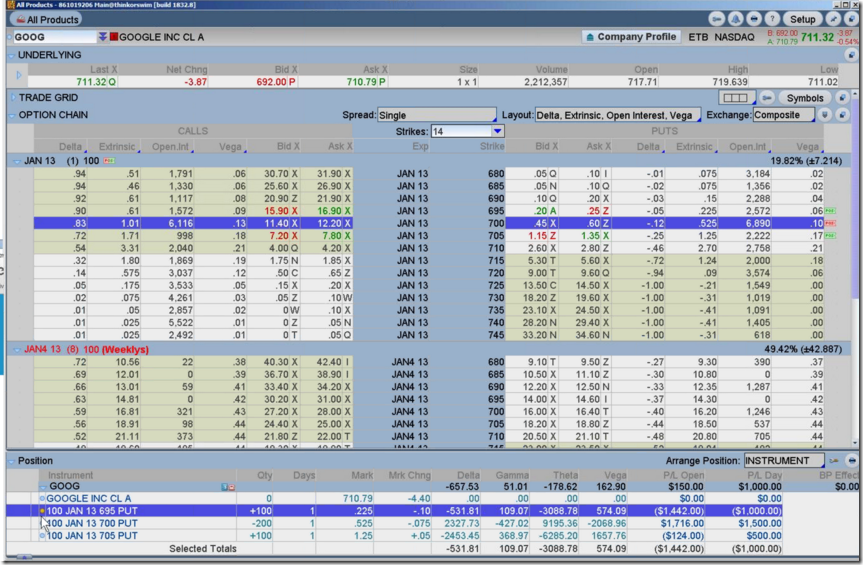The image size is (863, 565).
Task: Click green icon next to JAN 13 (1) 100
Action: [x=109, y=161]
